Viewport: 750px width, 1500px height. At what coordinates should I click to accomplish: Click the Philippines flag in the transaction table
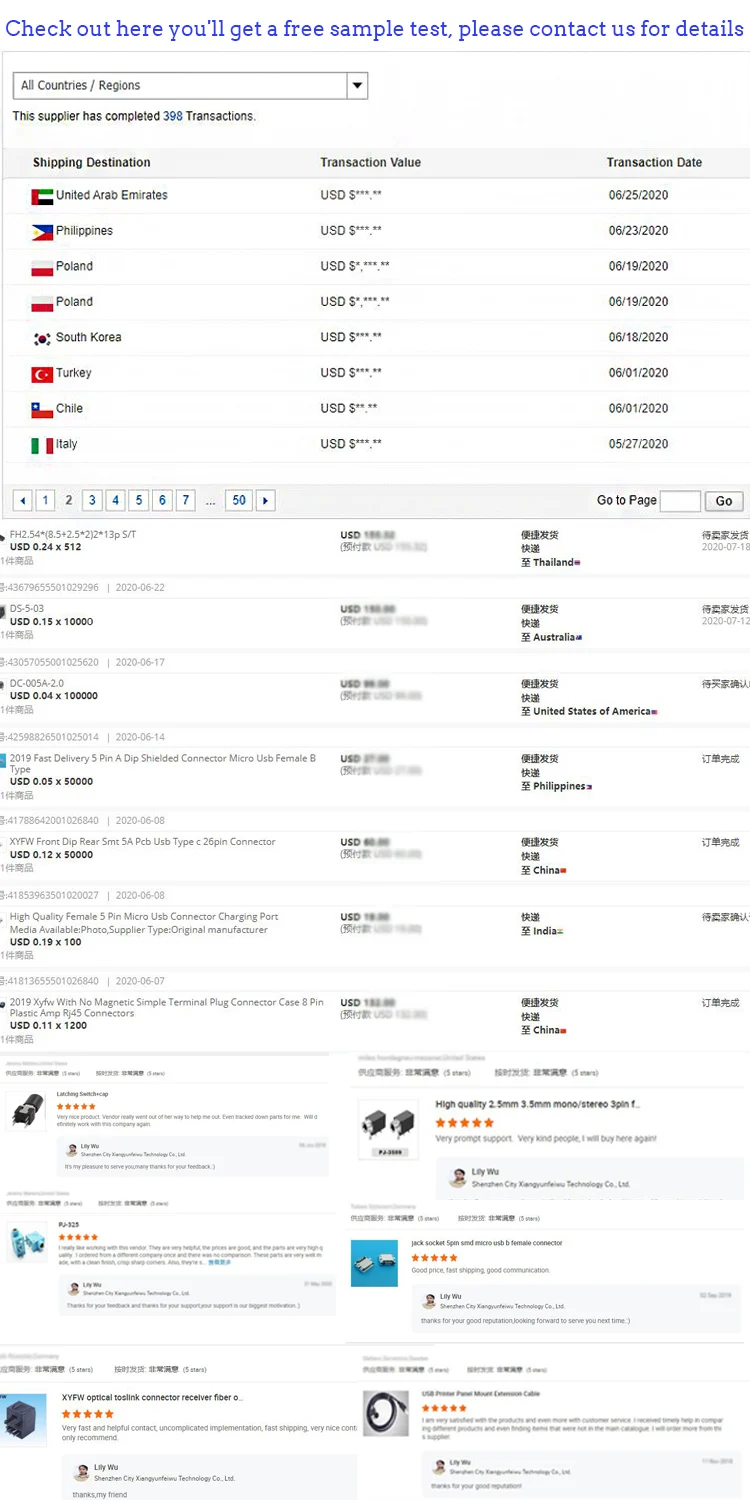42,232
